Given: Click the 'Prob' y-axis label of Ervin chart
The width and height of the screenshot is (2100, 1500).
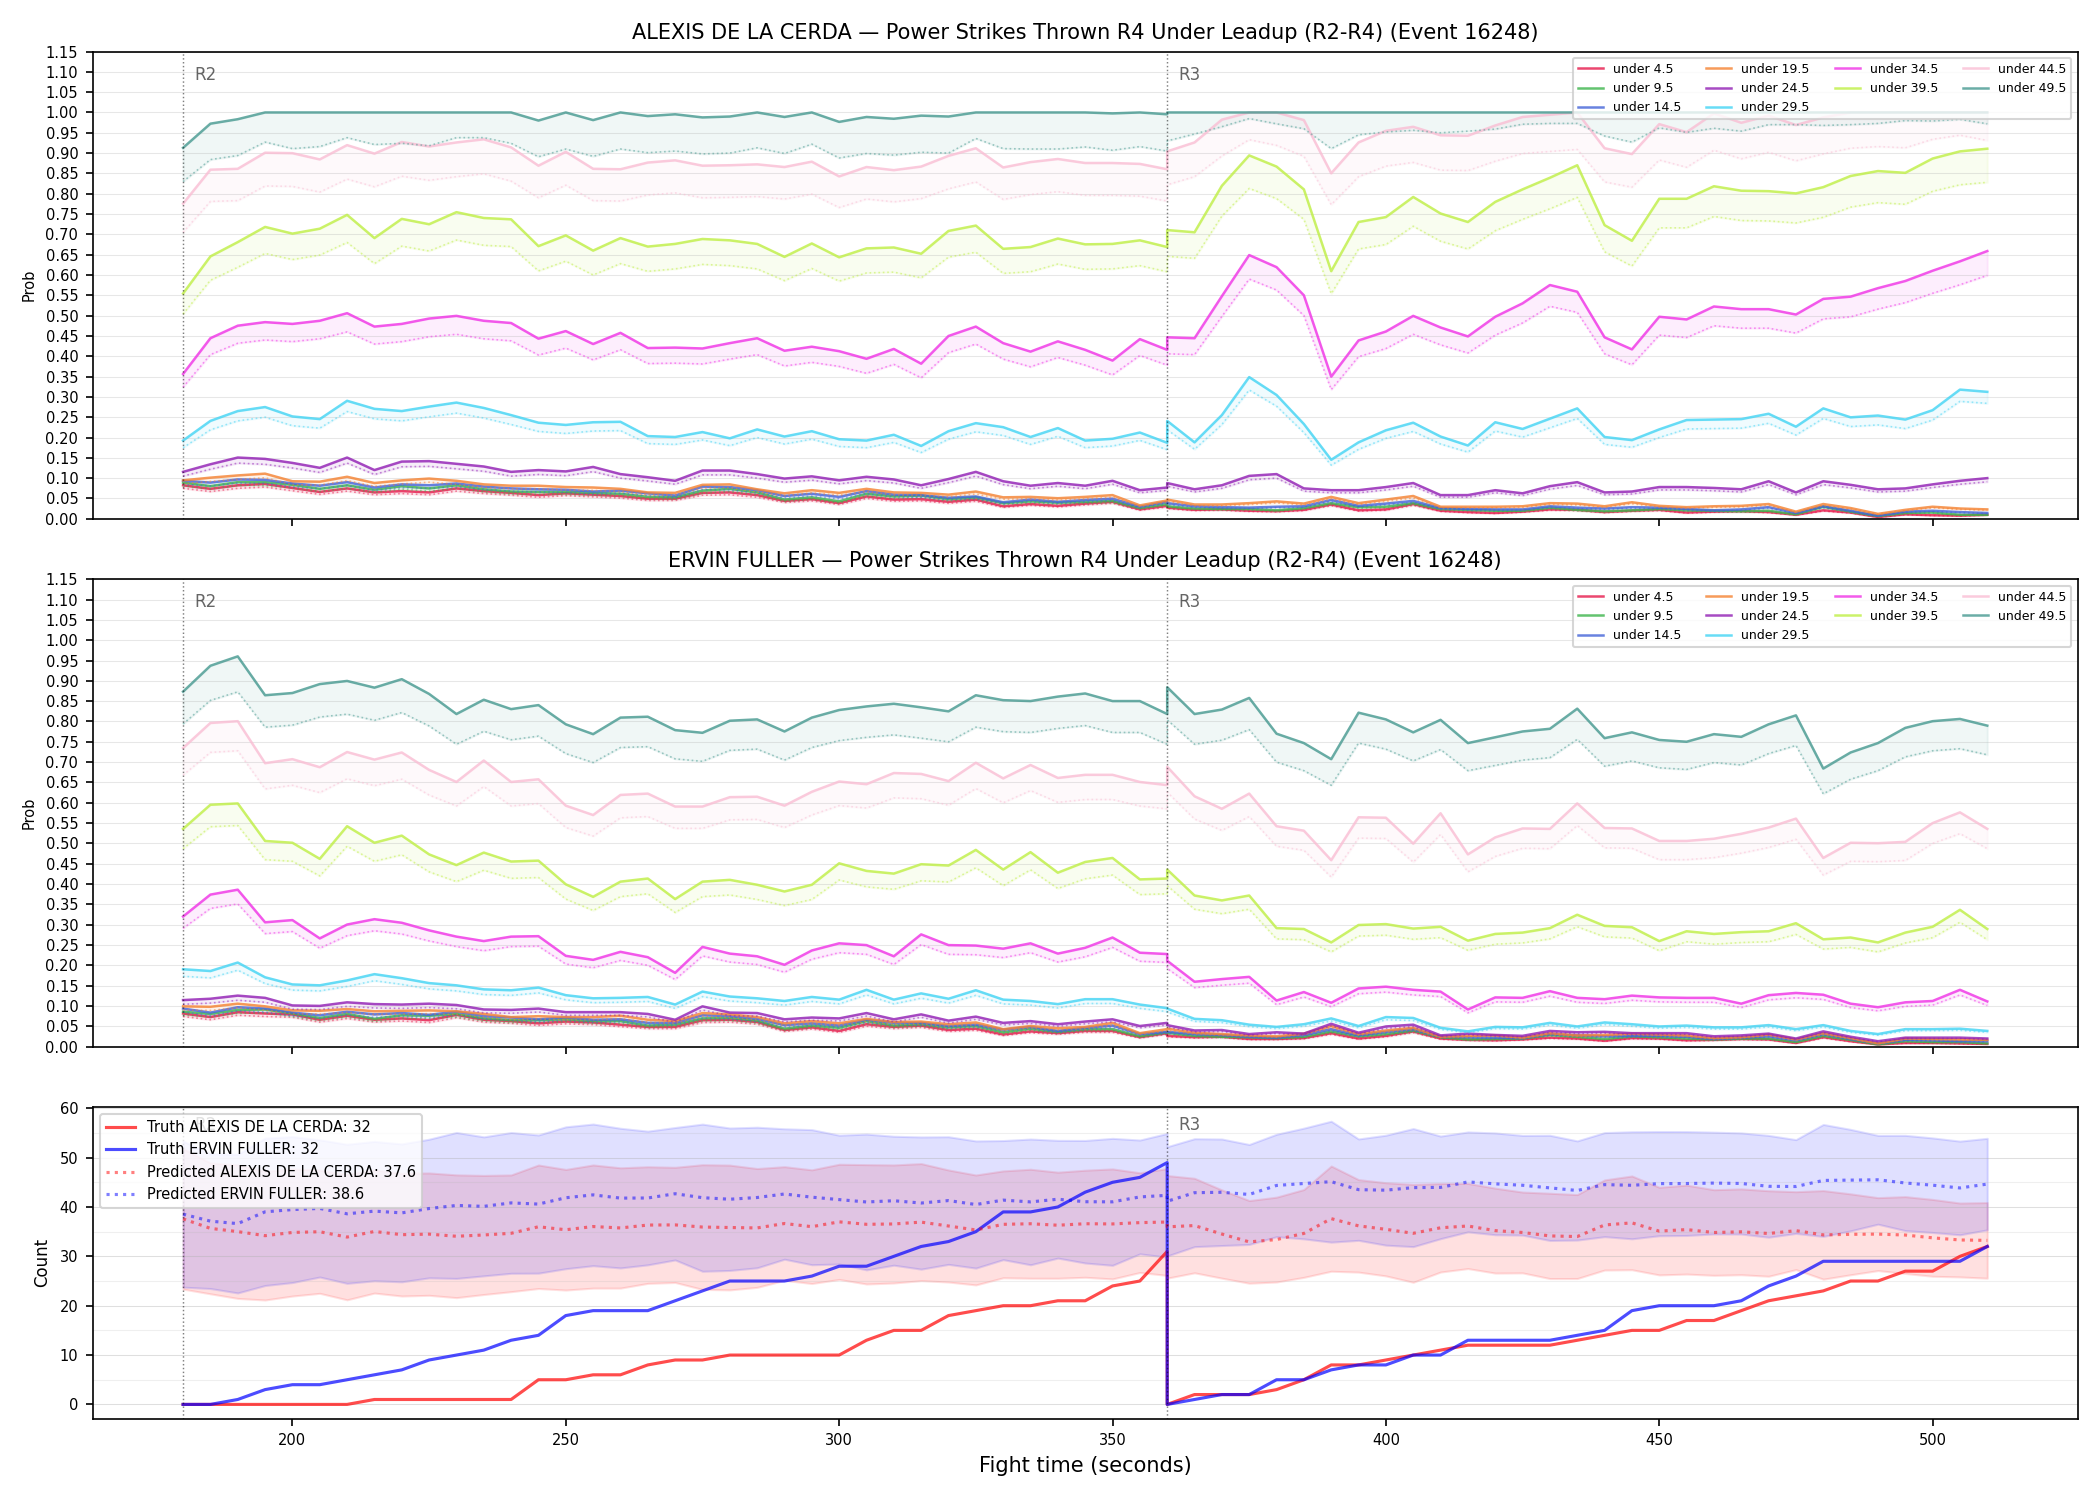Looking at the screenshot, I should click(29, 814).
